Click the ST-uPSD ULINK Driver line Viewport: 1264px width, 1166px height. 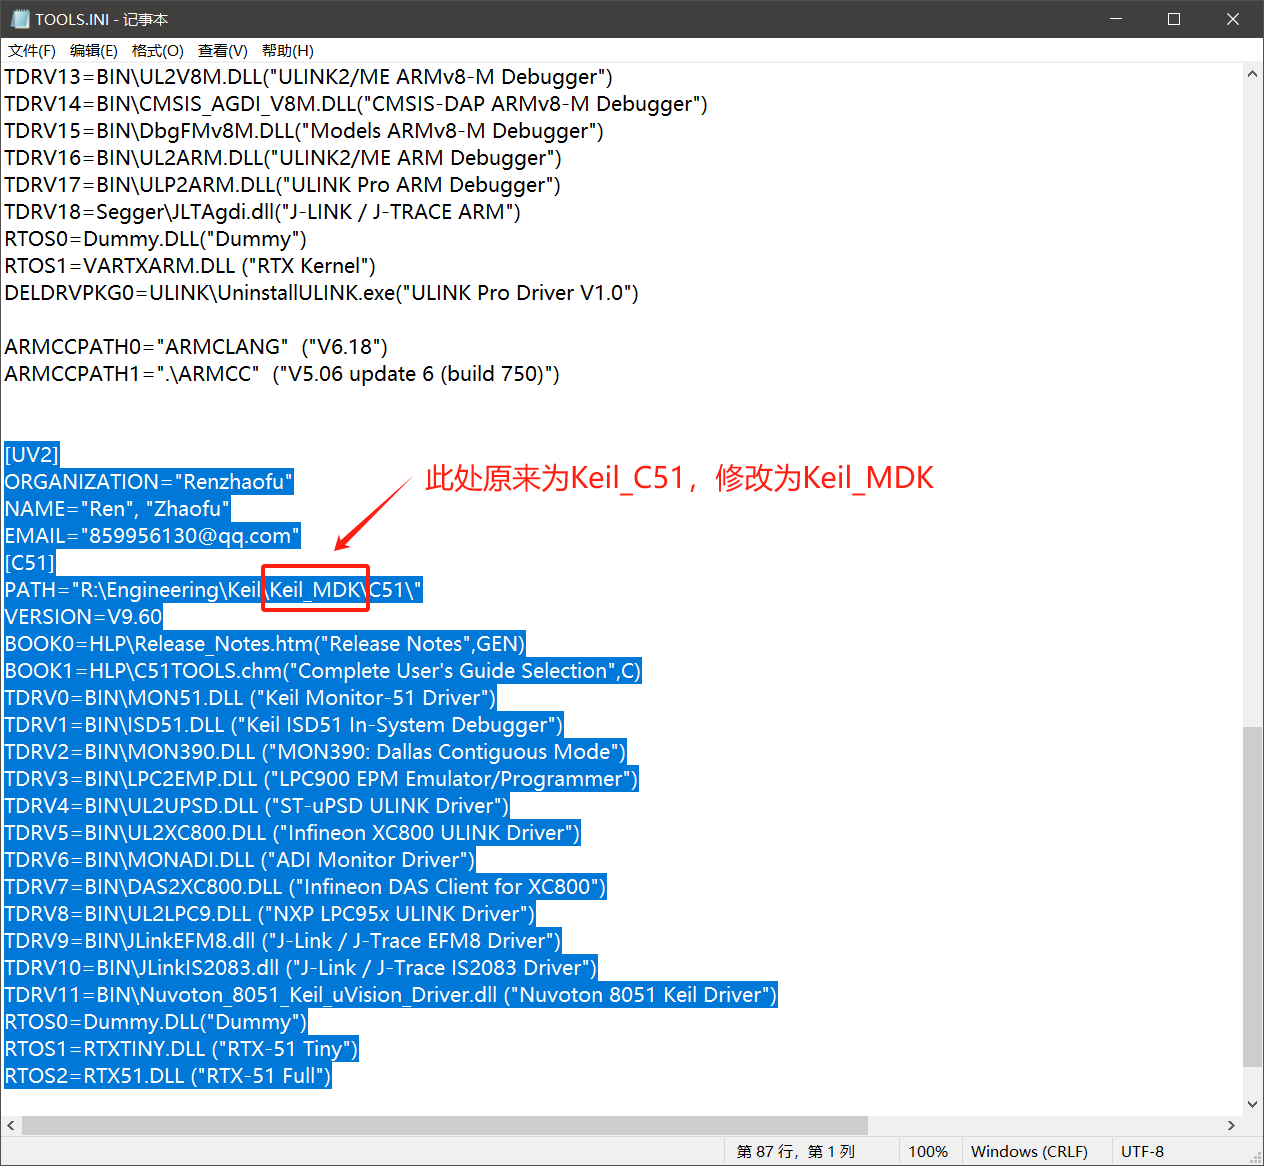[x=257, y=806]
